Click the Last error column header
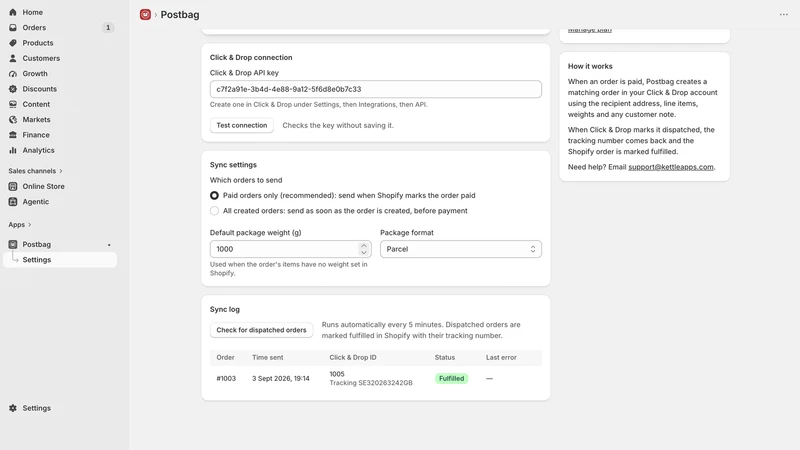The height and width of the screenshot is (450, 800). 501,358
